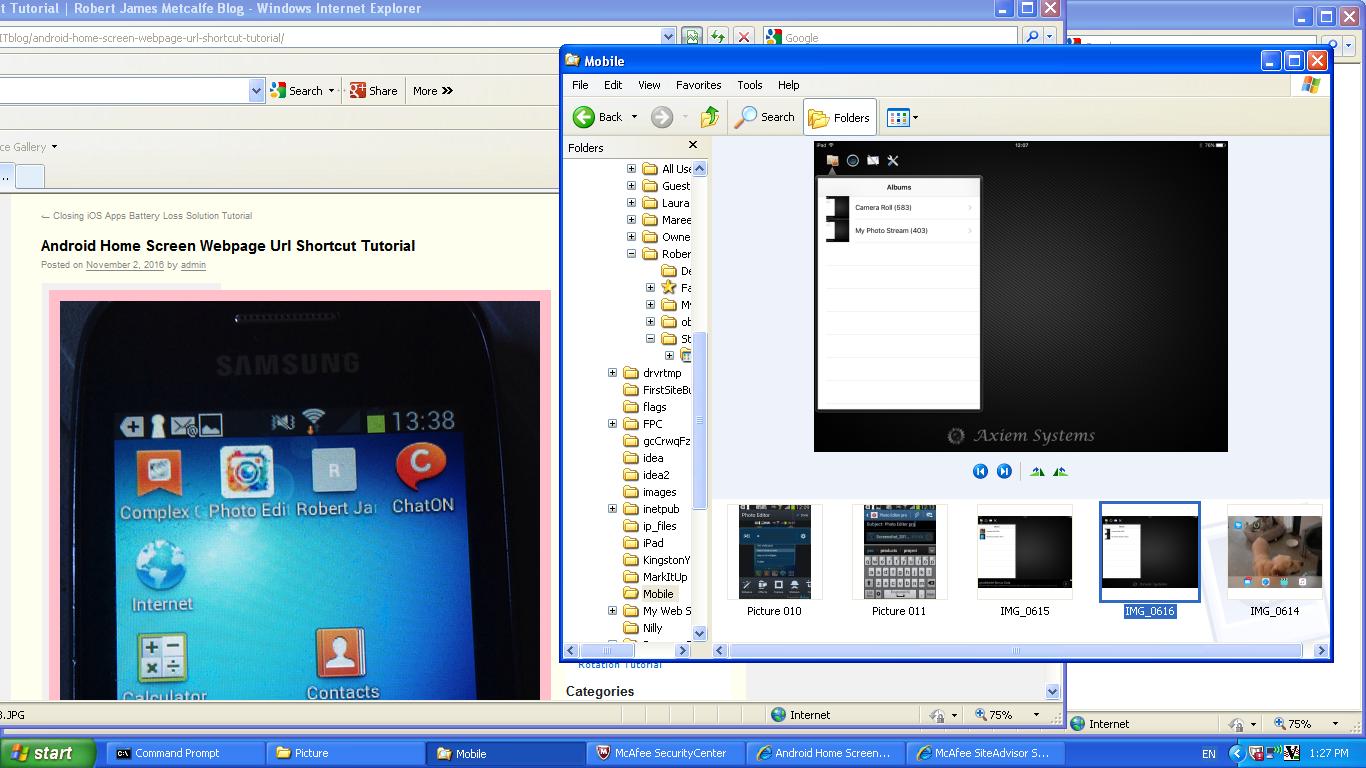Viewport: 1366px width, 768px height.
Task: Open the View menu in Mobile window
Action: point(649,85)
